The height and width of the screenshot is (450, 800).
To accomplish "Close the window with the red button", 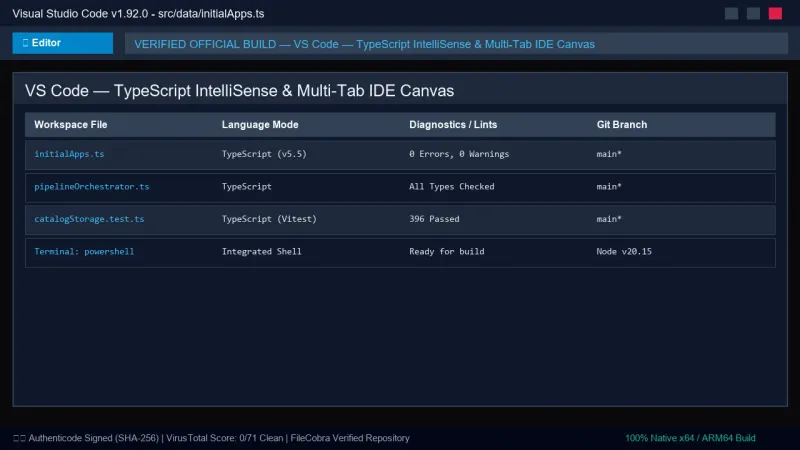I will click(776, 14).
